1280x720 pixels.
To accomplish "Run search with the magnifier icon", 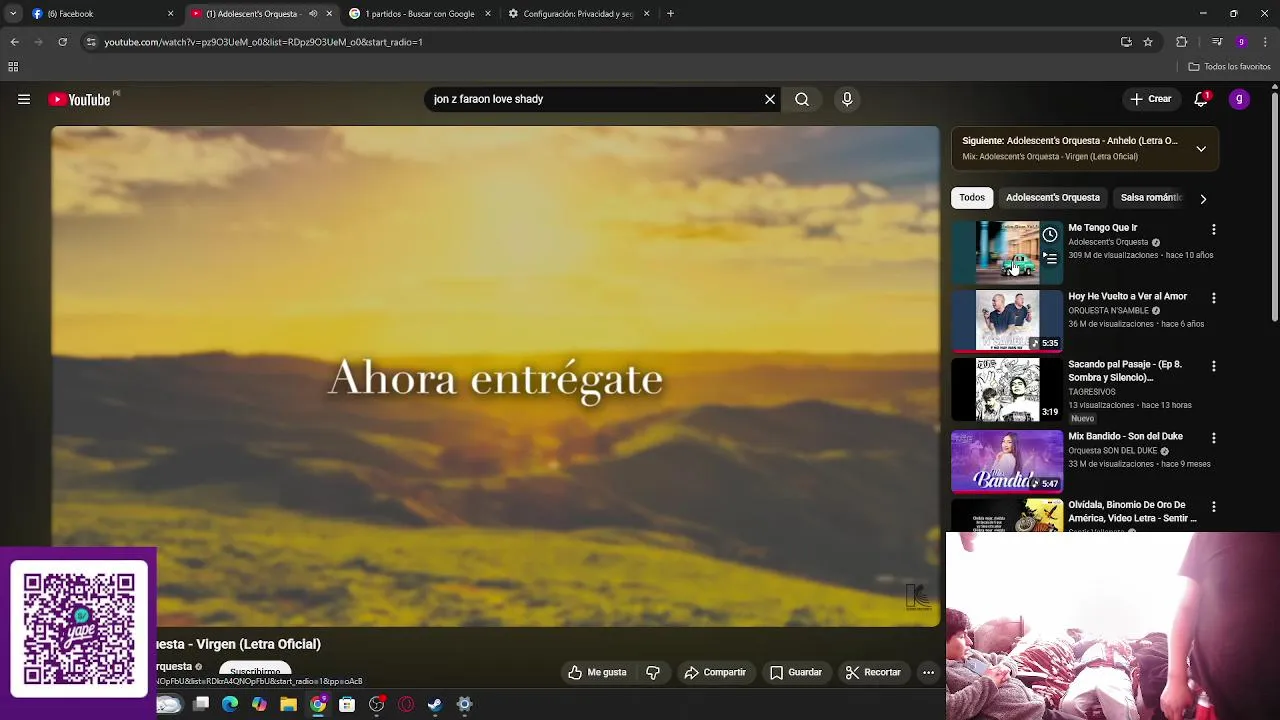I will 802,99.
